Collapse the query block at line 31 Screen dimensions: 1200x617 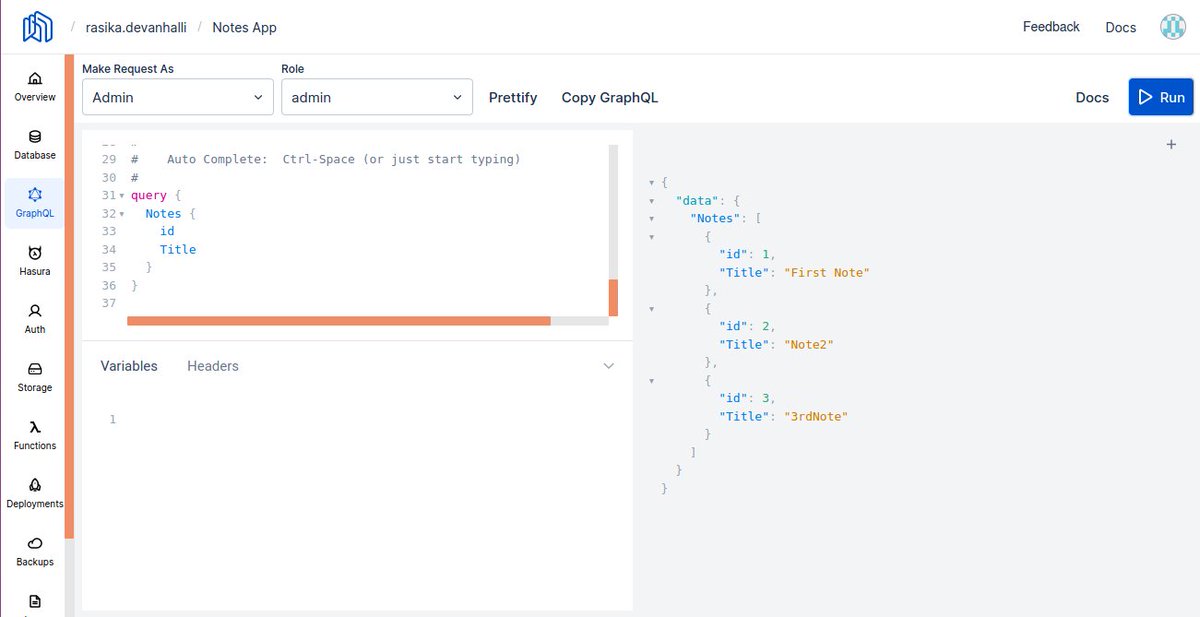121,196
